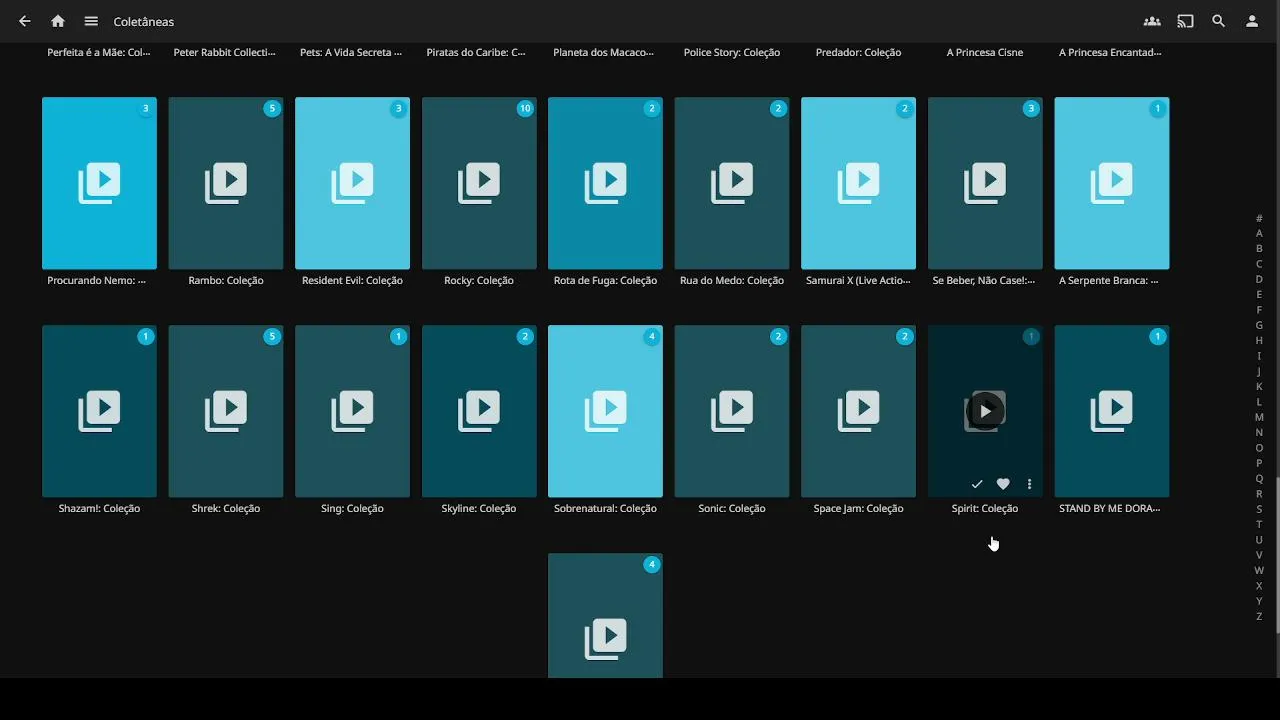1280x720 pixels.
Task: Click the Cast to device icon
Action: point(1185,21)
